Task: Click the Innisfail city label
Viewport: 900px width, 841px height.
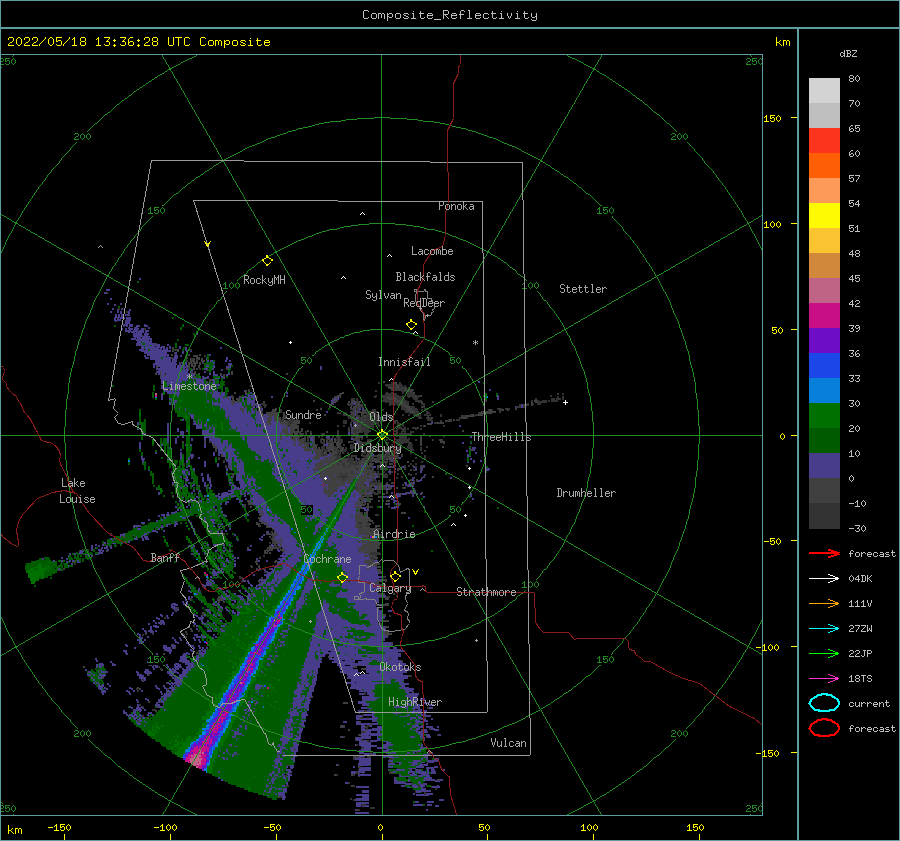Action: click(x=404, y=362)
